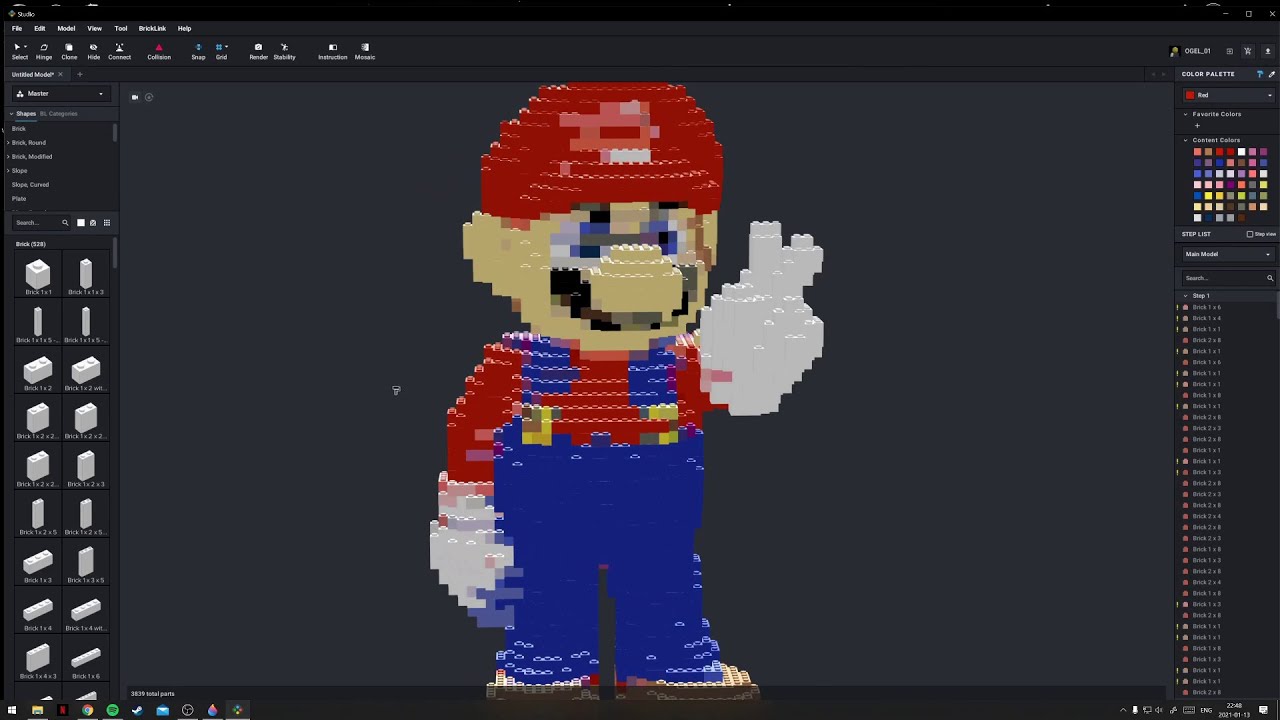Click the viewport reset view icon

(149, 97)
